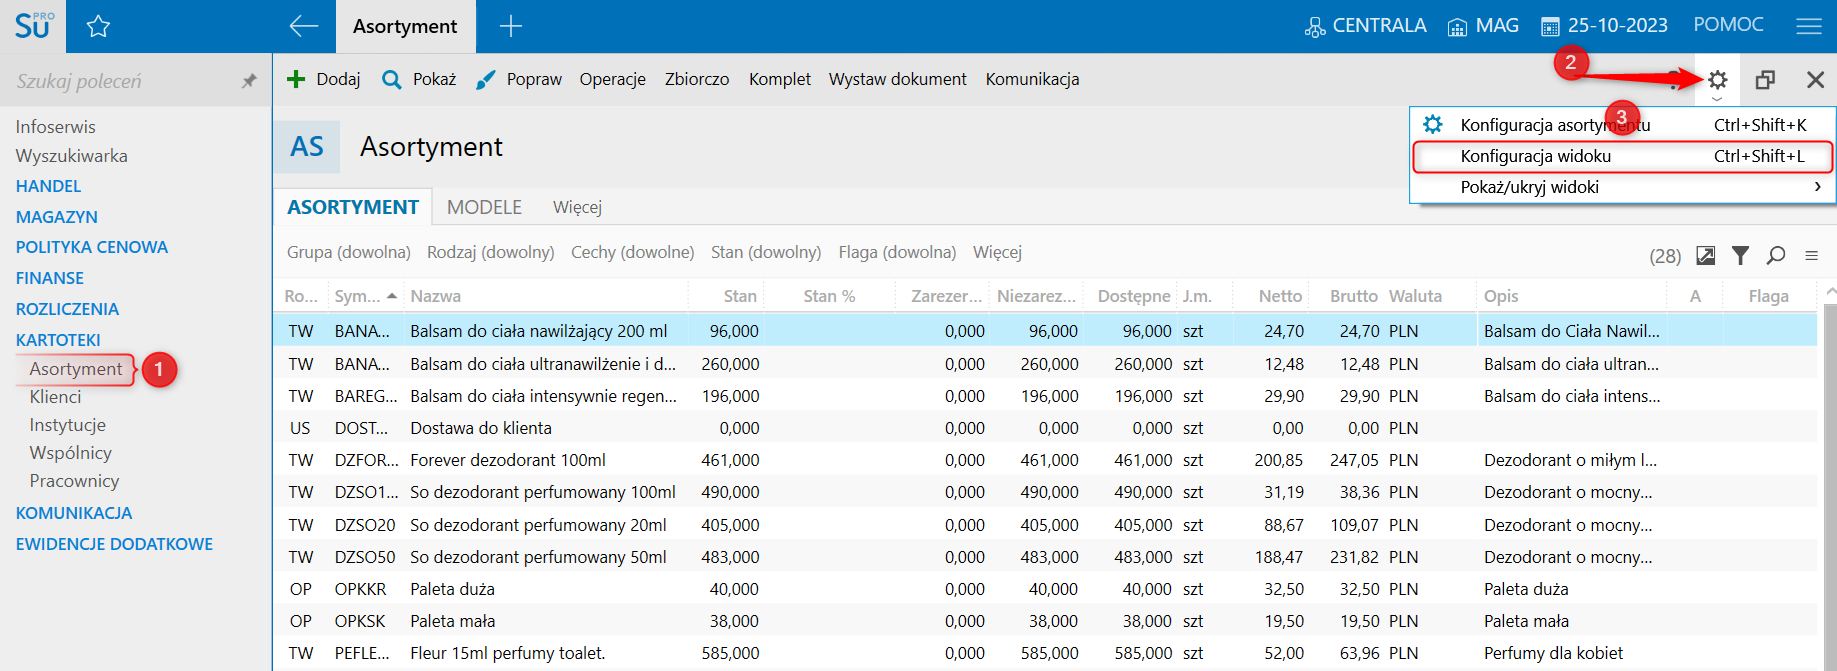This screenshot has width=1837, height=671.
Task: Click the magnifier search icon above table
Action: [1775, 256]
